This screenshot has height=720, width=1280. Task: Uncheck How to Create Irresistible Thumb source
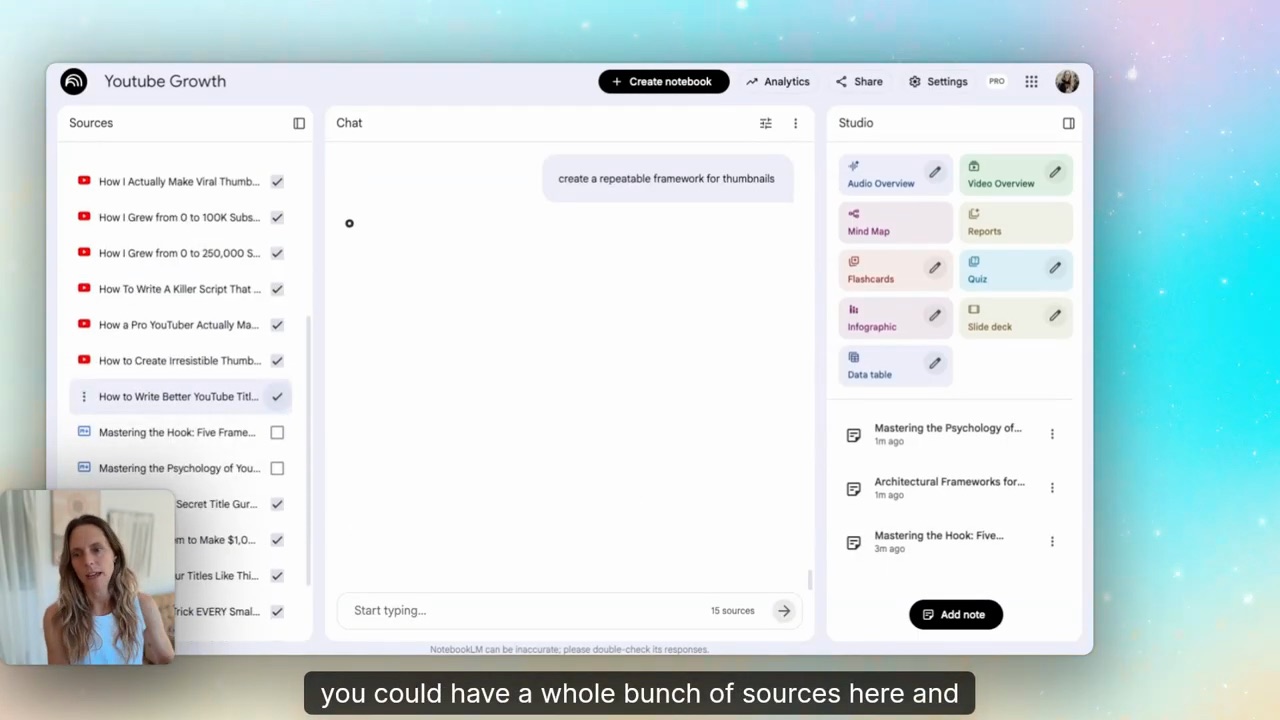(x=277, y=361)
